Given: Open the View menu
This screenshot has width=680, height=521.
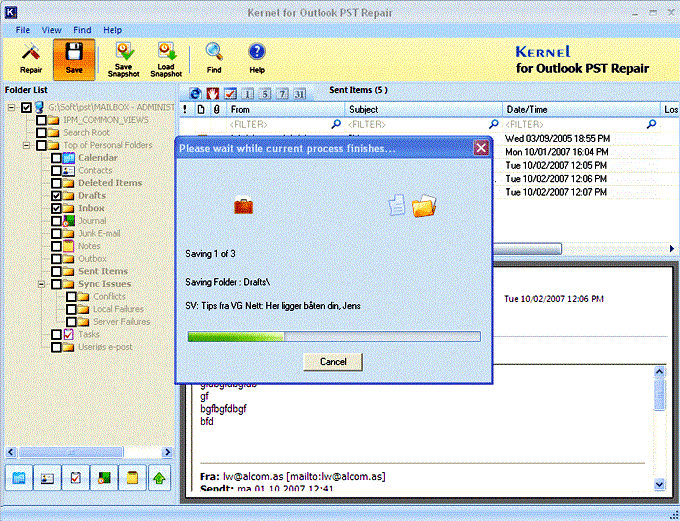Looking at the screenshot, I should (x=51, y=30).
